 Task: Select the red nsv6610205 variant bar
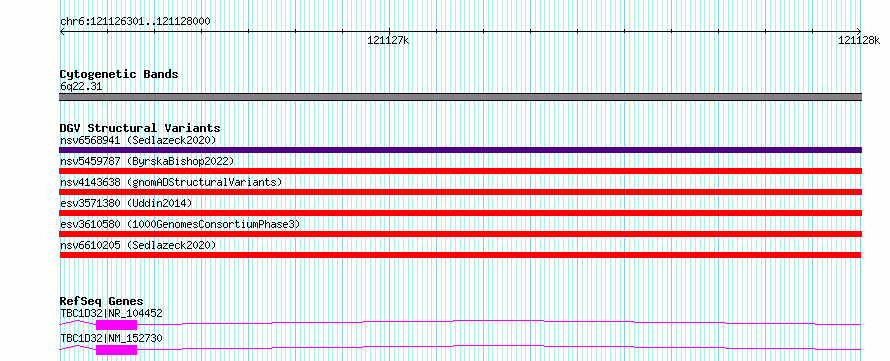tap(460, 255)
